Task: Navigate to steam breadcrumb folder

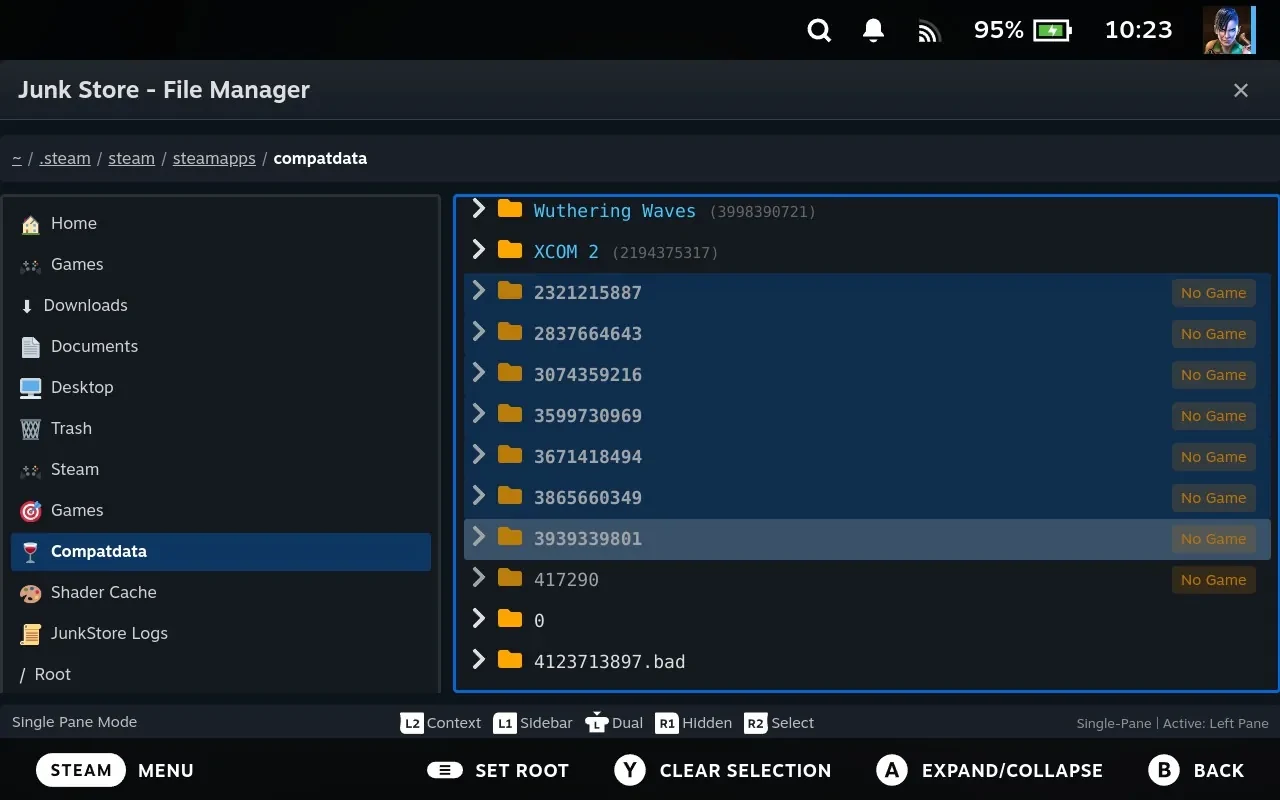Action: pyautogui.click(x=131, y=158)
